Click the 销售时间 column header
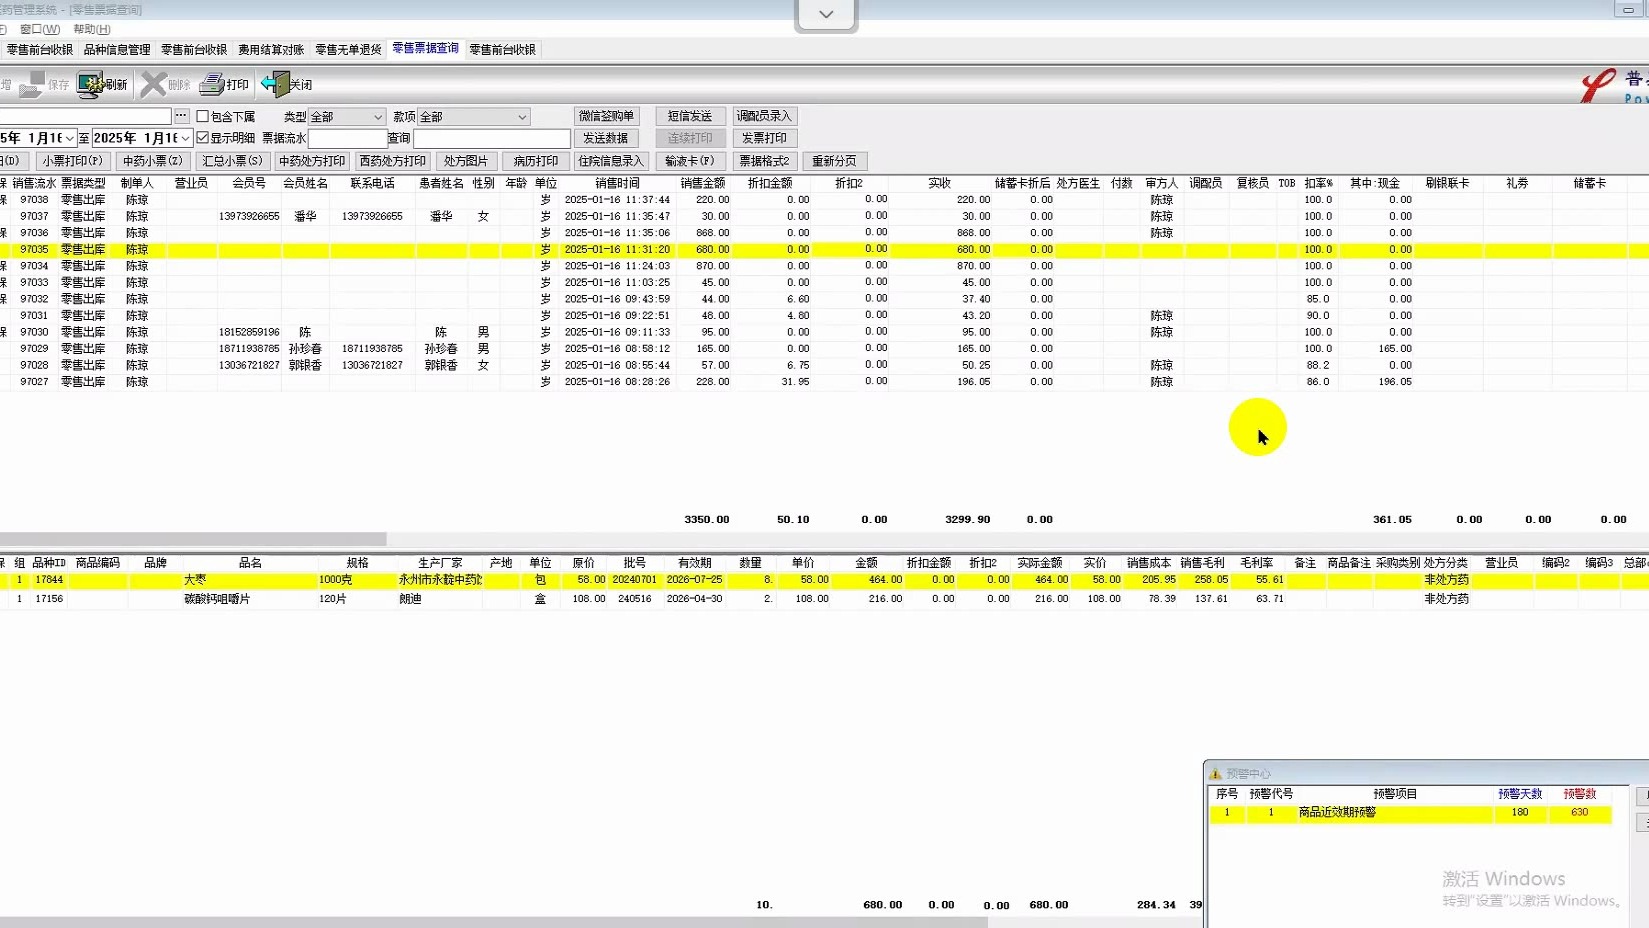 pyautogui.click(x=617, y=183)
